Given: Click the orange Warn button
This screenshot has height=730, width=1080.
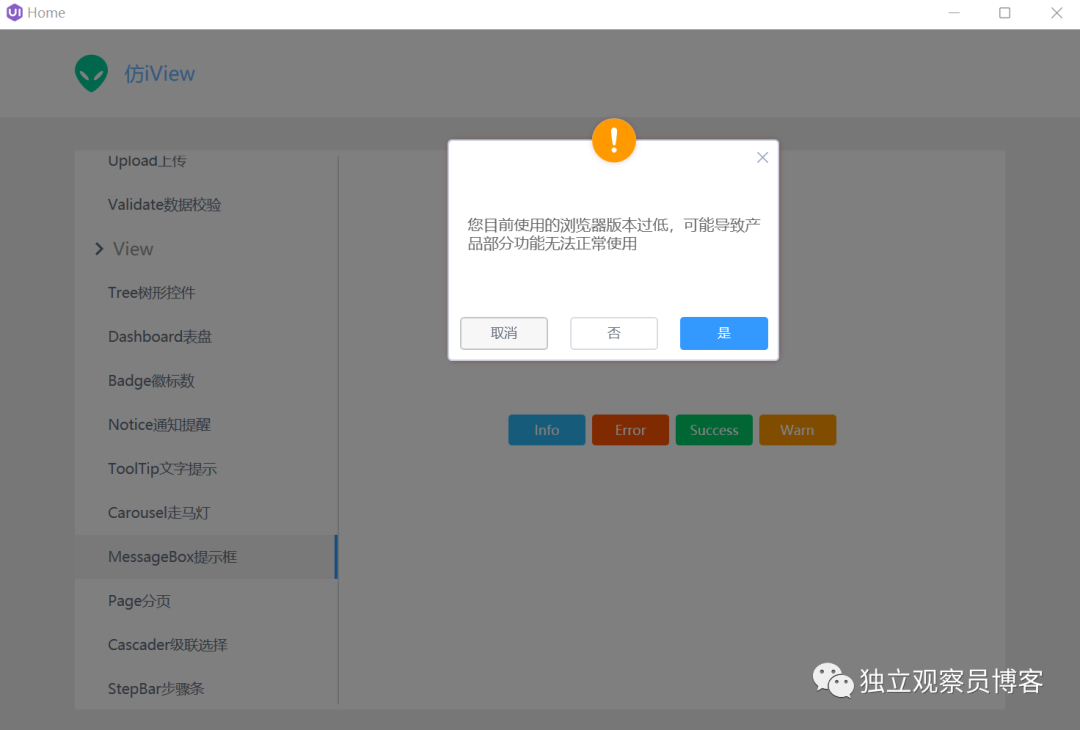Looking at the screenshot, I should 798,430.
